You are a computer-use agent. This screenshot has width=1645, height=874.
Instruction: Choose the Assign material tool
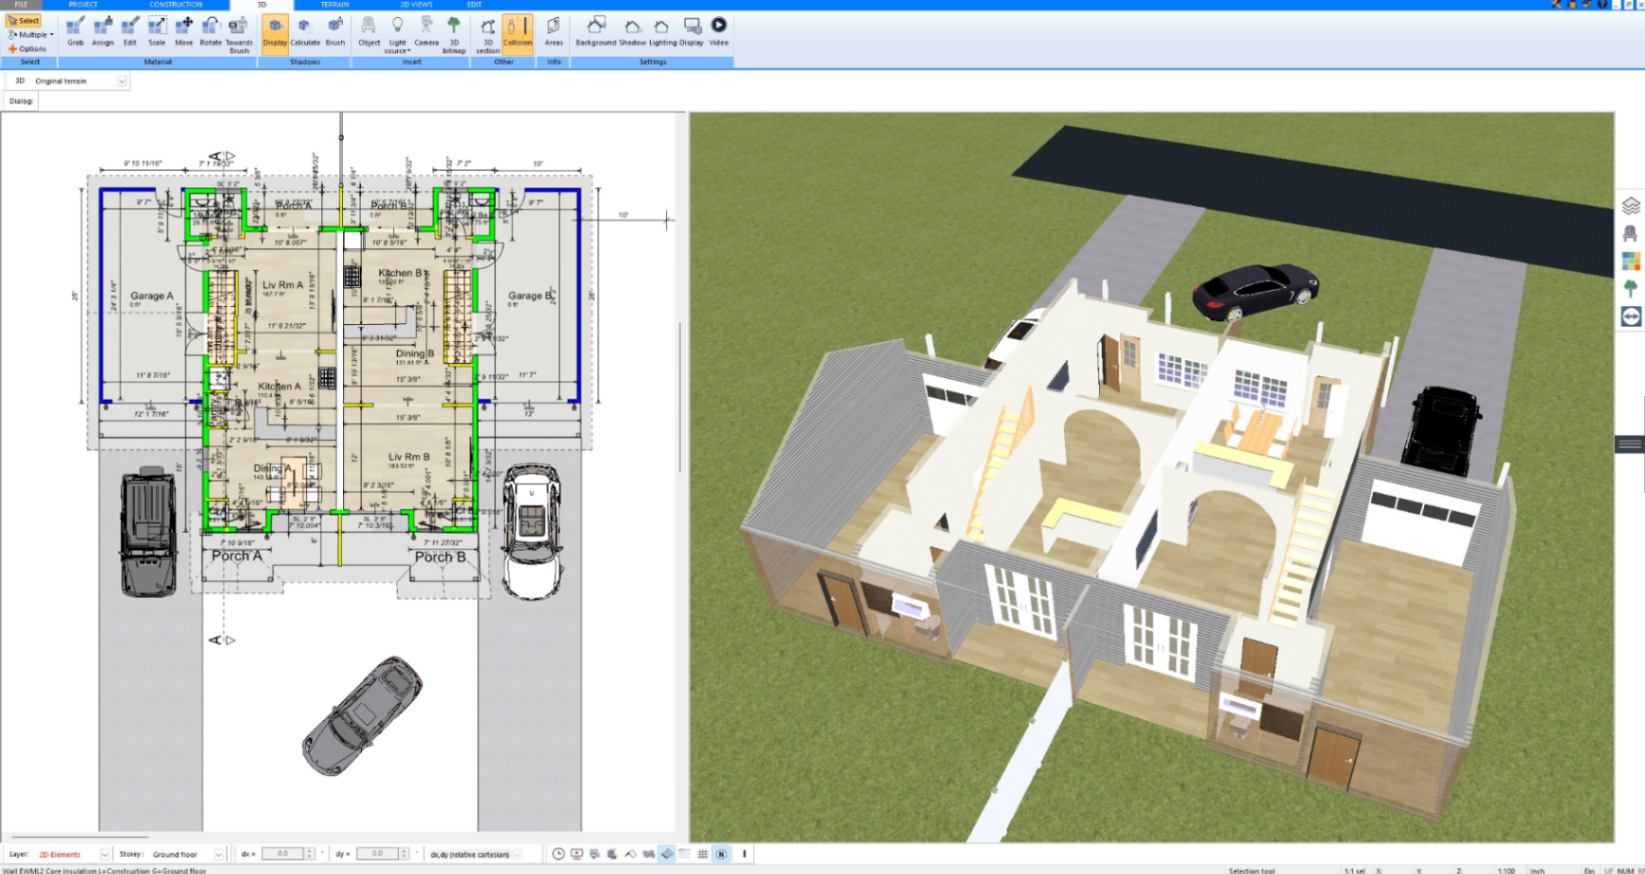(x=103, y=32)
